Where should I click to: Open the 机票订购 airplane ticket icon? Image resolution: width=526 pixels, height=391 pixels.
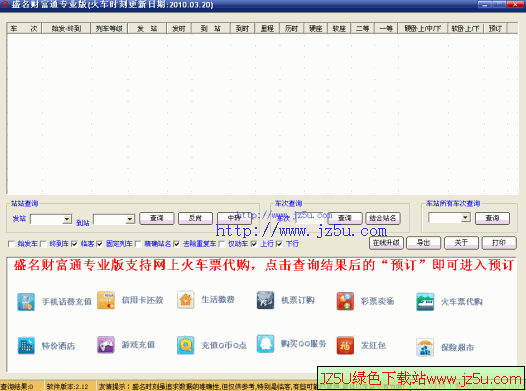coord(265,300)
